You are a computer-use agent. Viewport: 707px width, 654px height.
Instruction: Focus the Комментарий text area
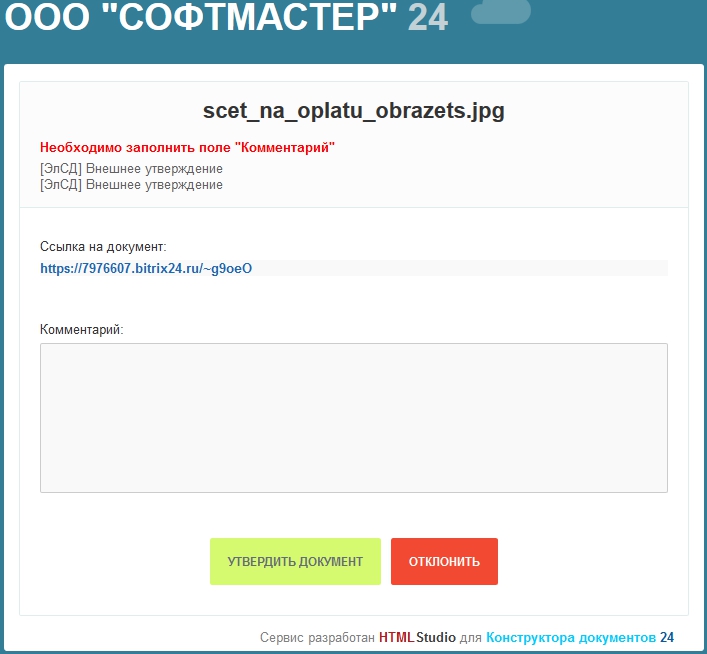coord(353,417)
